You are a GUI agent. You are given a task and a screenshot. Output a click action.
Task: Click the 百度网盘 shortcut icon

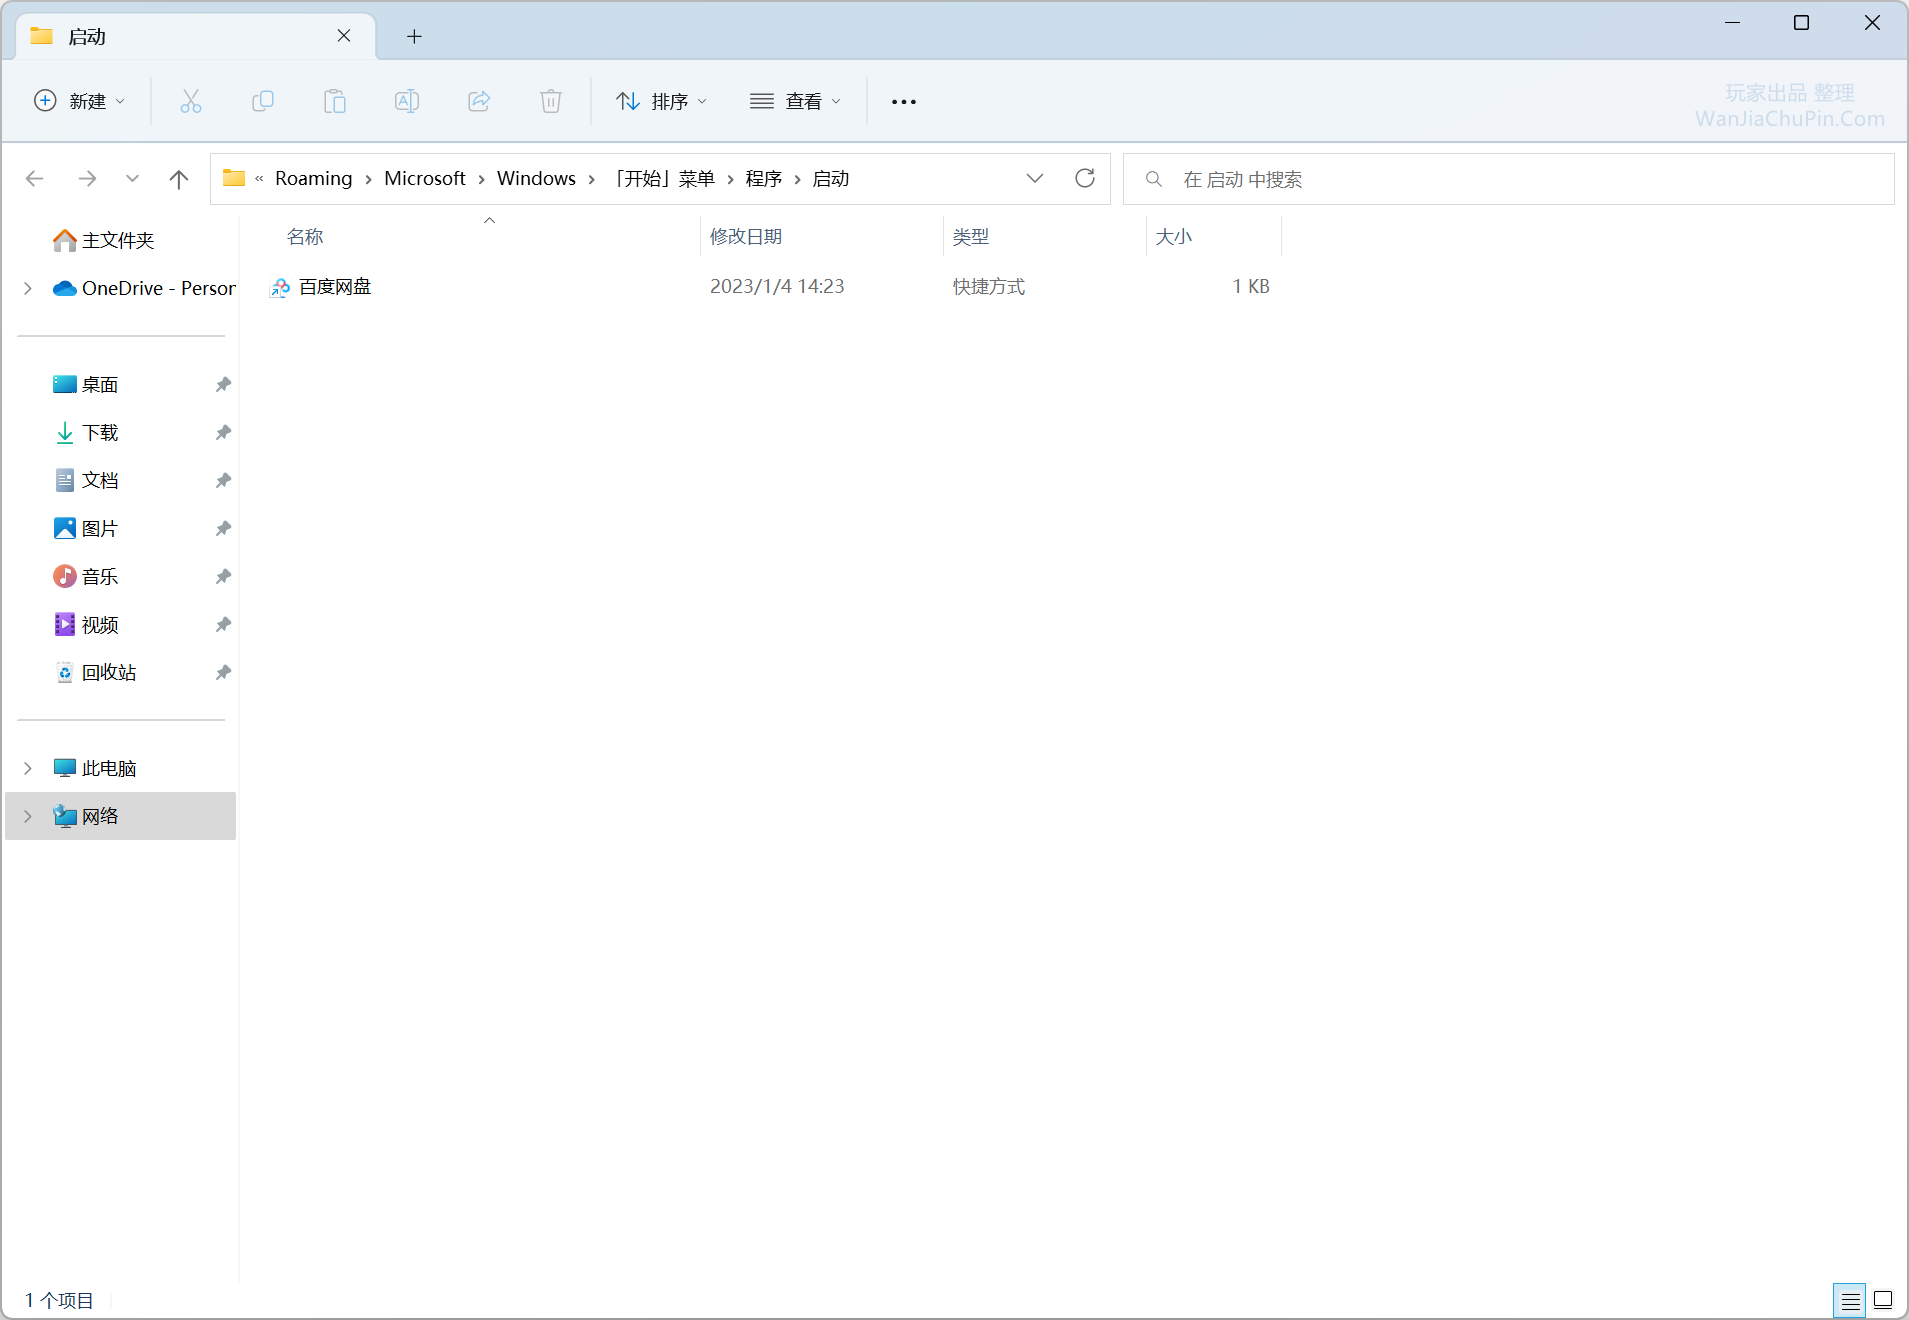pos(281,288)
